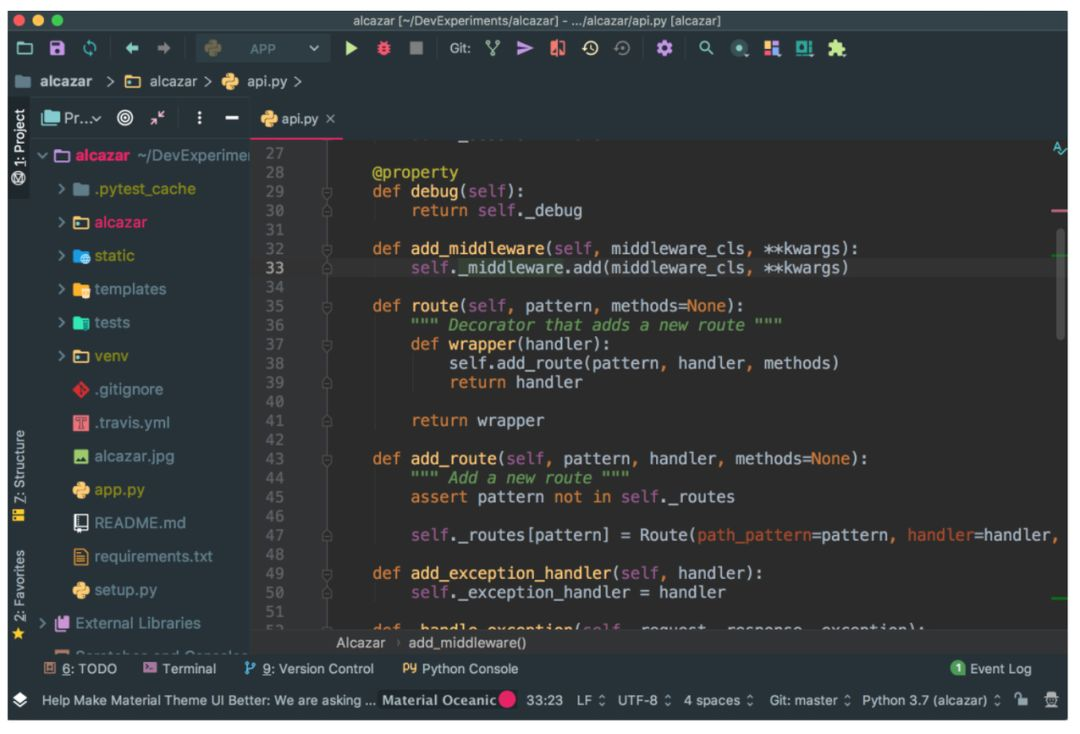The image size is (1080, 734).
Task: Expand the tests folder in the project tree
Action: click(x=62, y=322)
